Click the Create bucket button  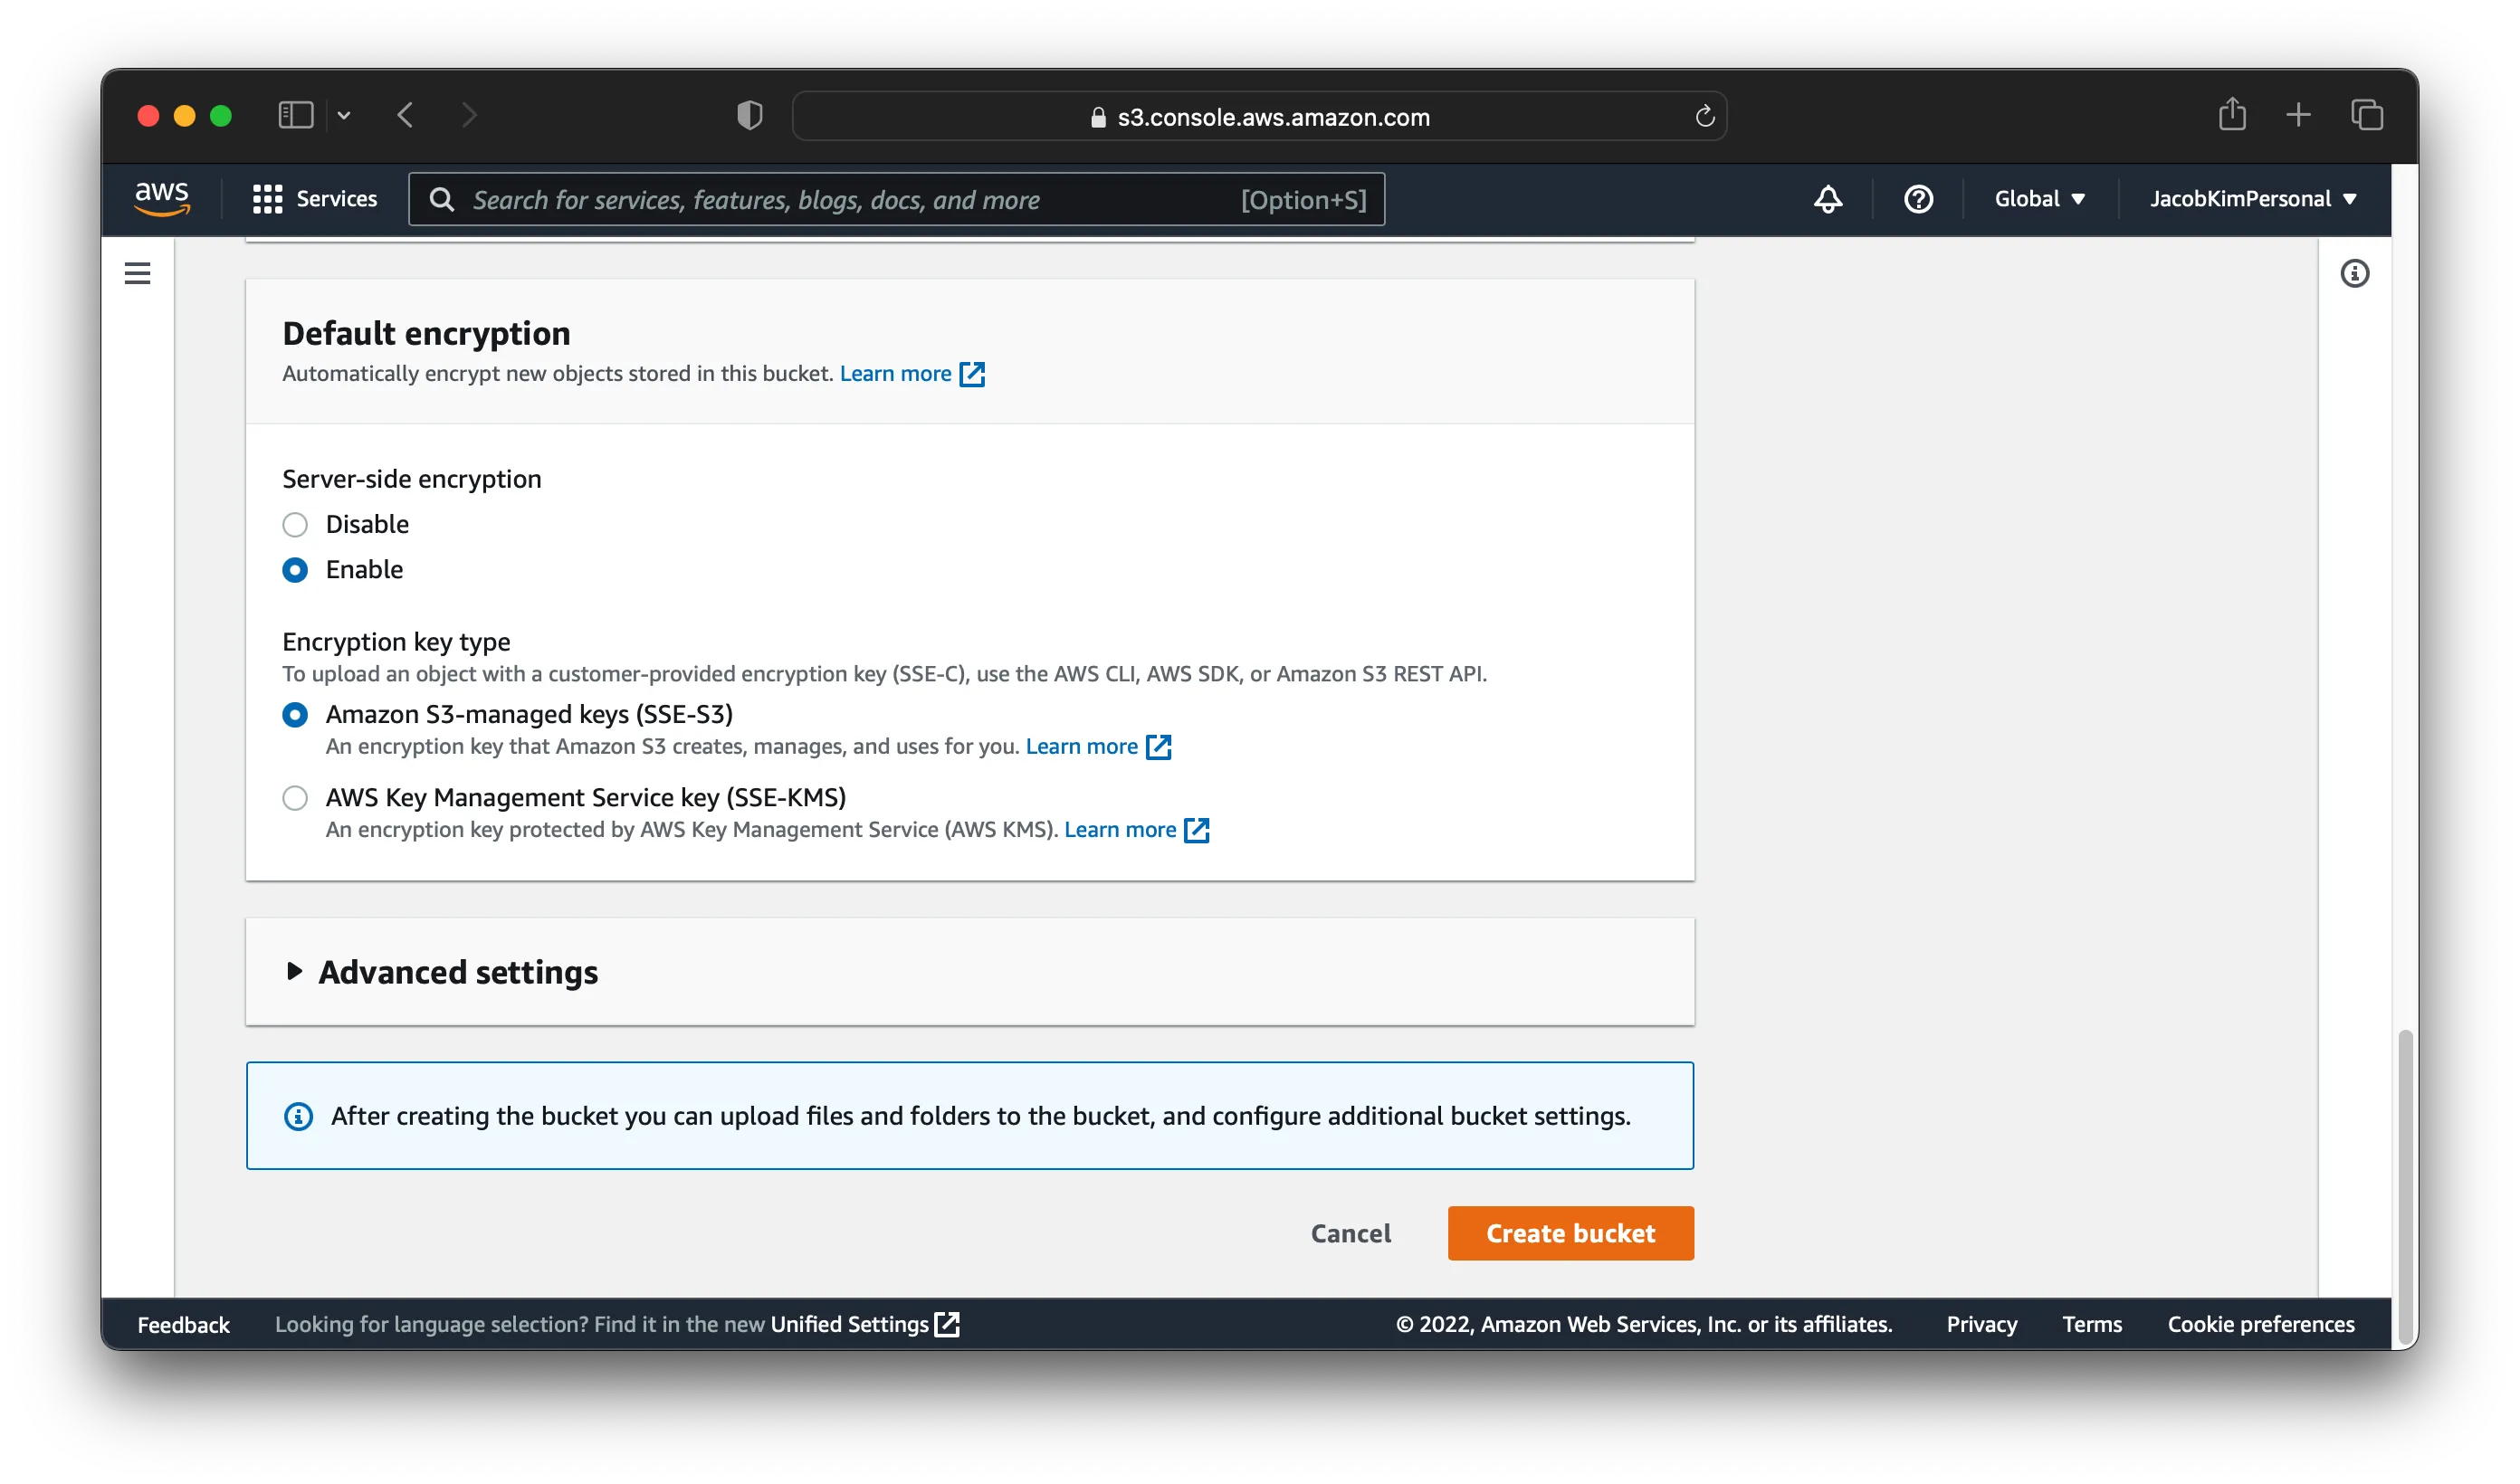tap(1570, 1233)
